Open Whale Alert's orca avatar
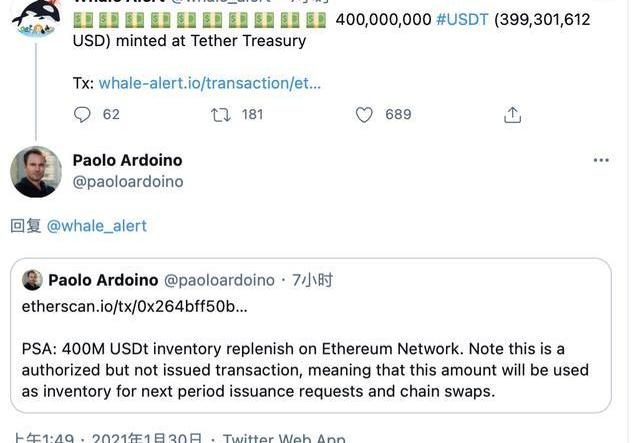 [36, 18]
